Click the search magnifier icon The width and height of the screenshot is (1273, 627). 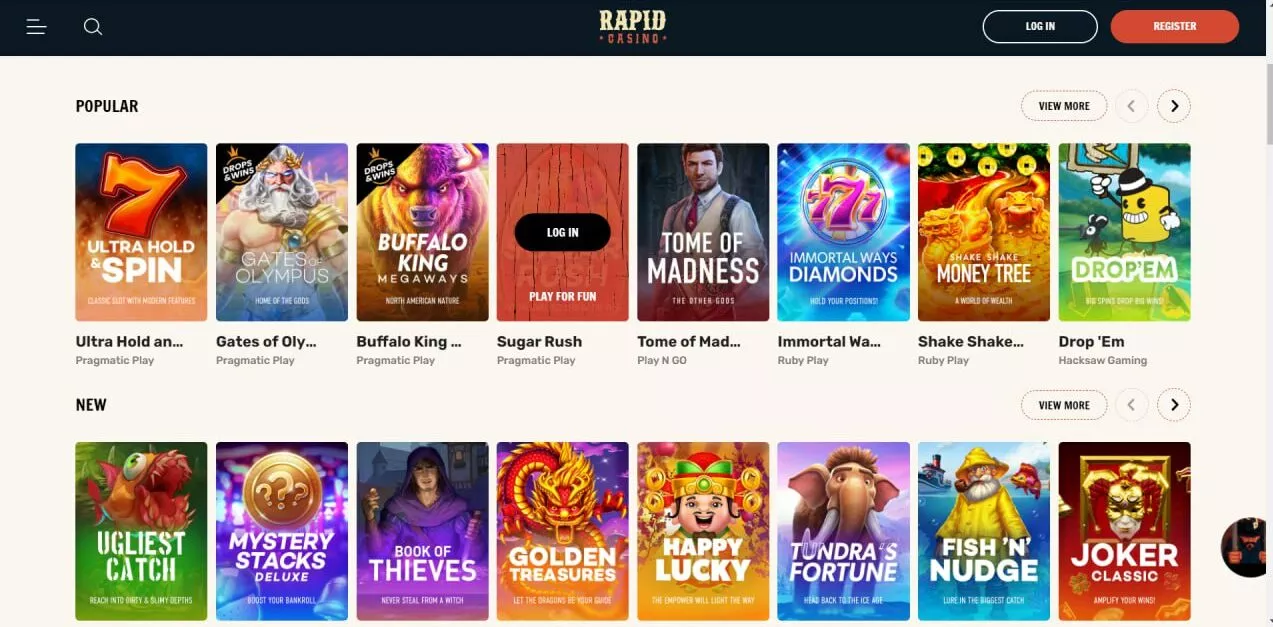point(93,27)
